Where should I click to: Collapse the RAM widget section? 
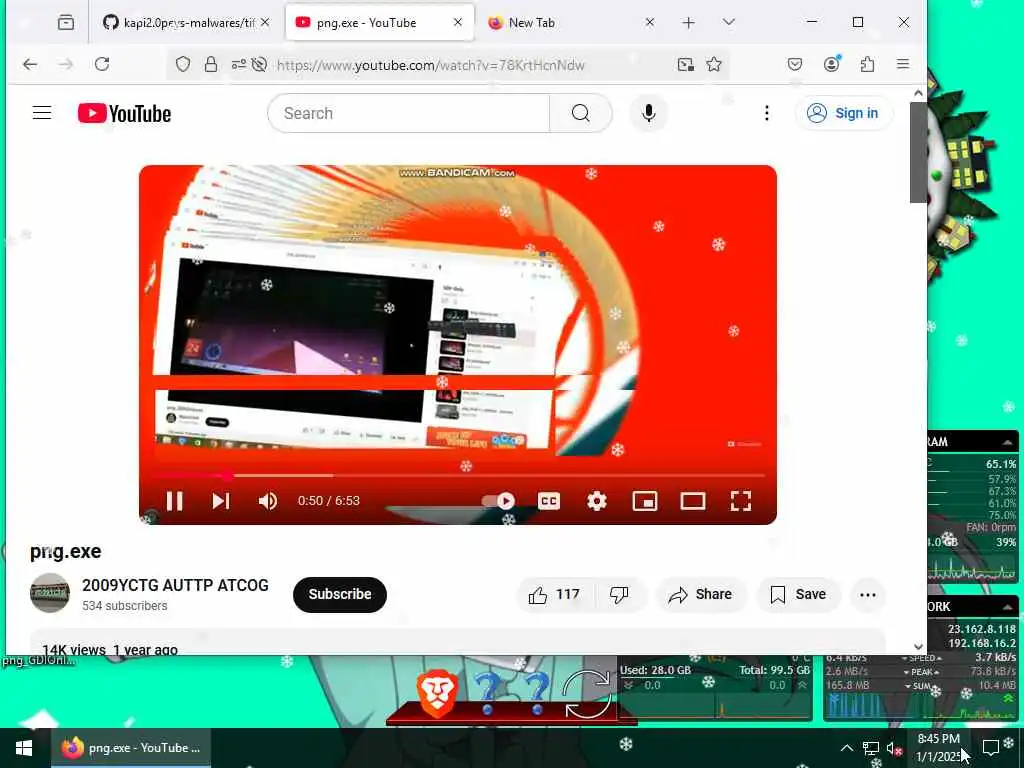point(1007,442)
